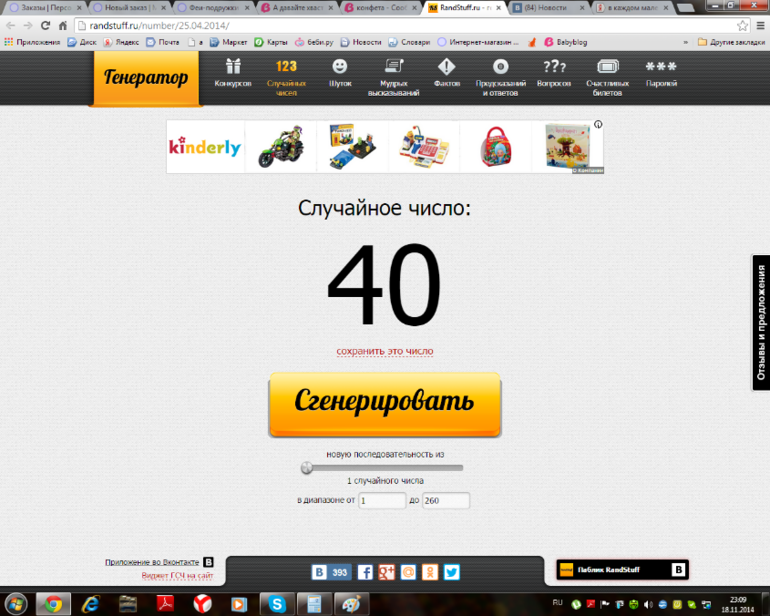This screenshot has height=616, width=770.
Task: Click the random number count slider handle
Action: pos(307,467)
